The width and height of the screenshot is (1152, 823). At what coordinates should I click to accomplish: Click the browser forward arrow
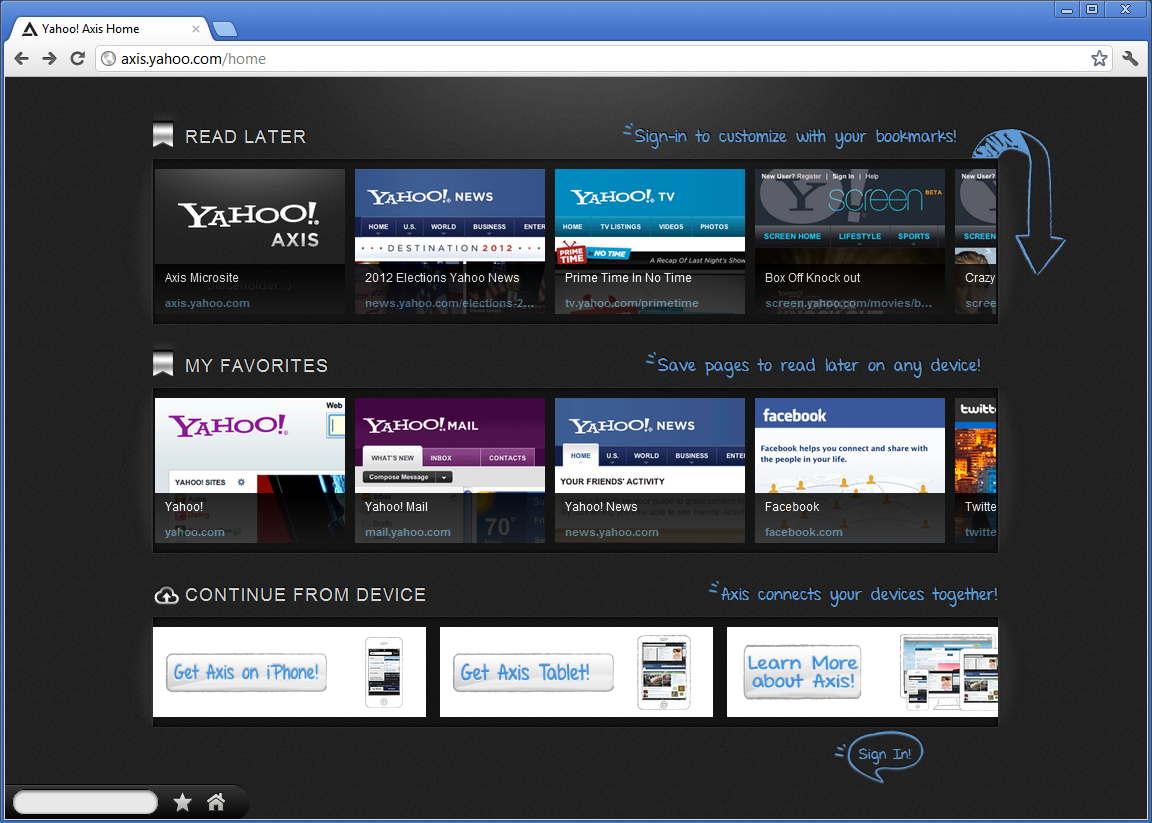(x=49, y=59)
